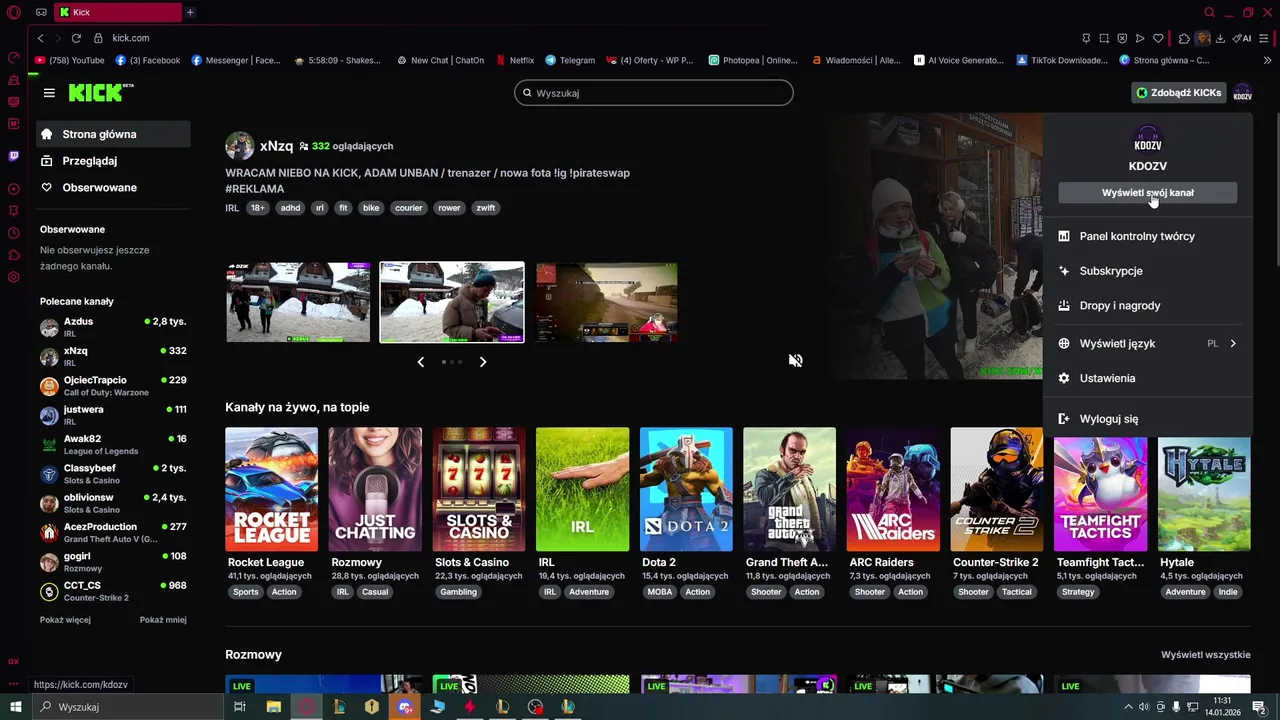Open the Slots & Casino category thumbnail
1280x720 pixels.
click(479, 489)
